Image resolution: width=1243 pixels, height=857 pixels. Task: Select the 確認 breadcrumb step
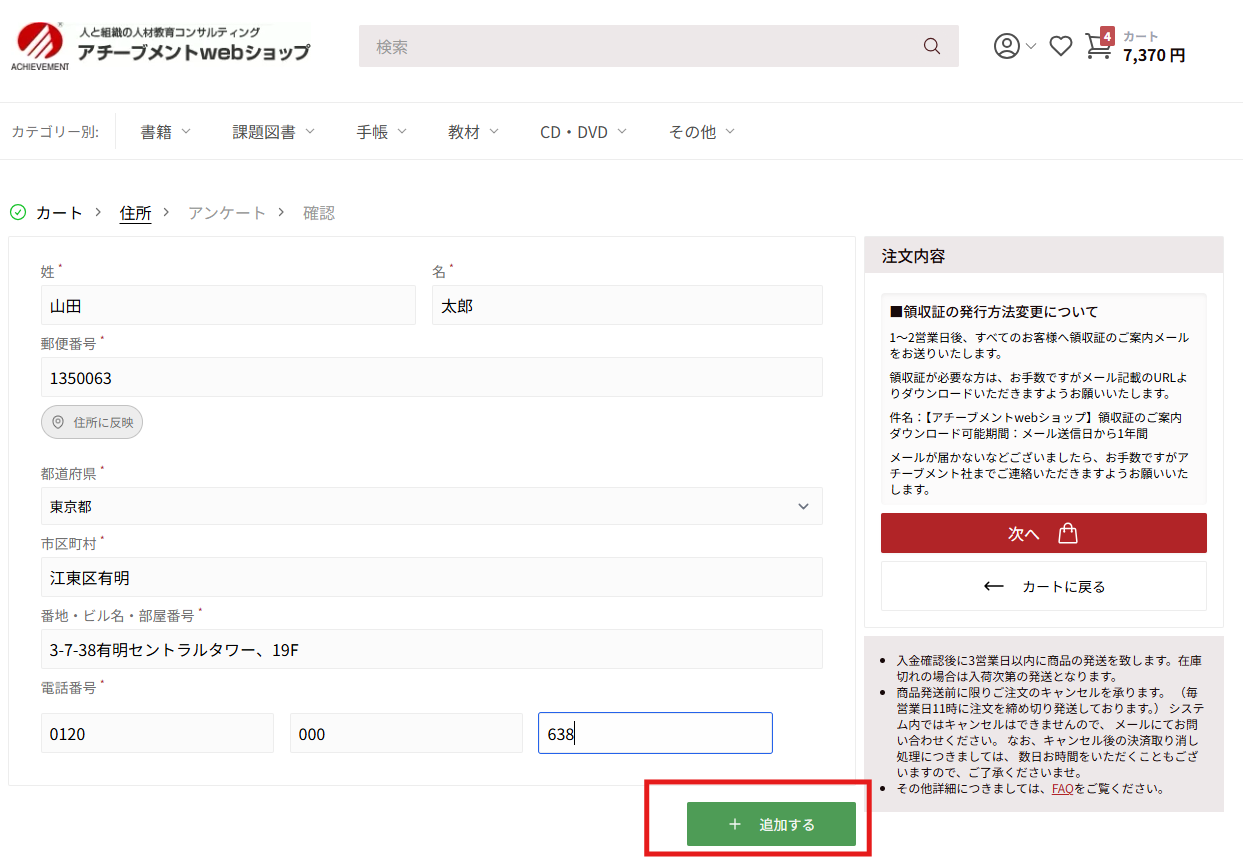point(319,213)
